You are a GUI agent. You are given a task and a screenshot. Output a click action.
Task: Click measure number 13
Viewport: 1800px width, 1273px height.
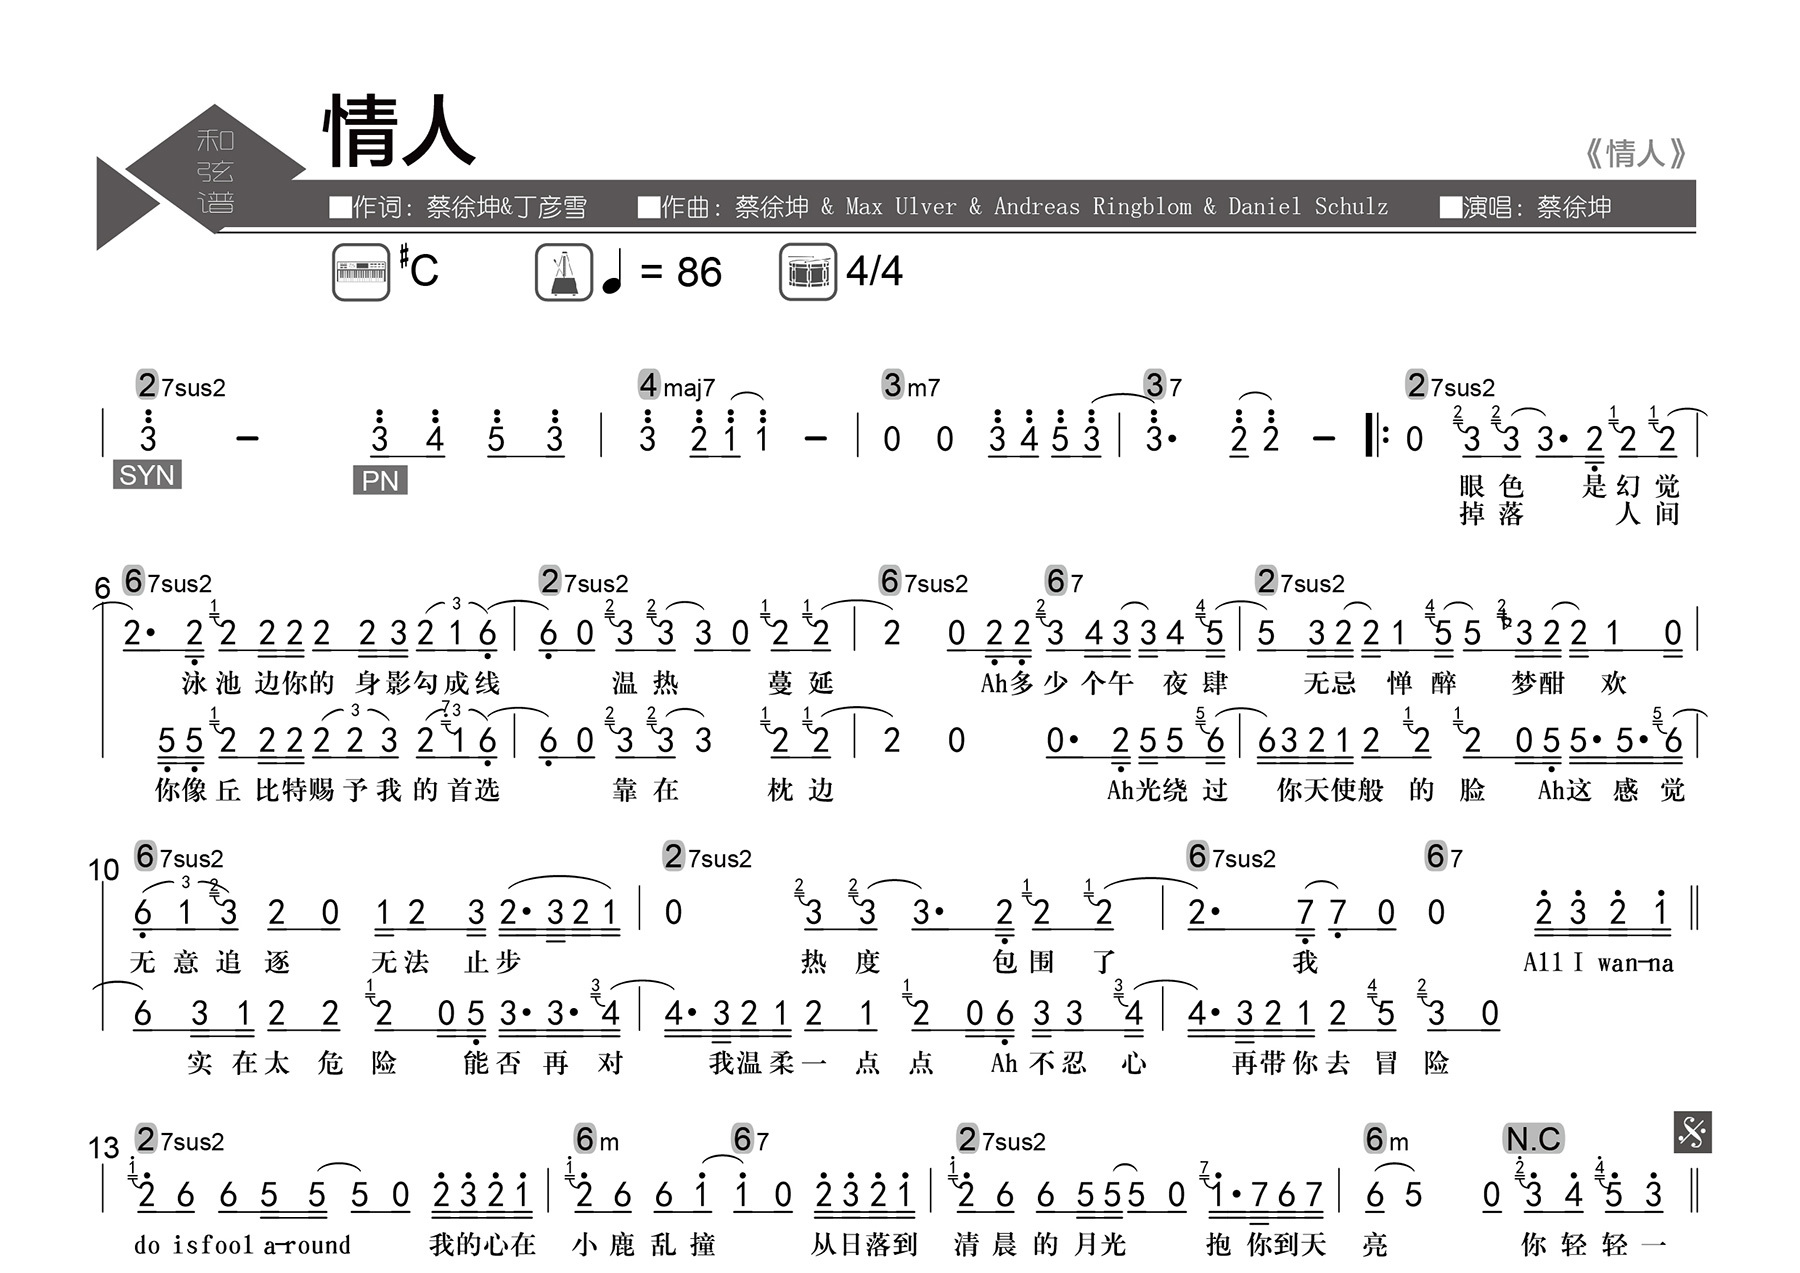click(x=104, y=1148)
